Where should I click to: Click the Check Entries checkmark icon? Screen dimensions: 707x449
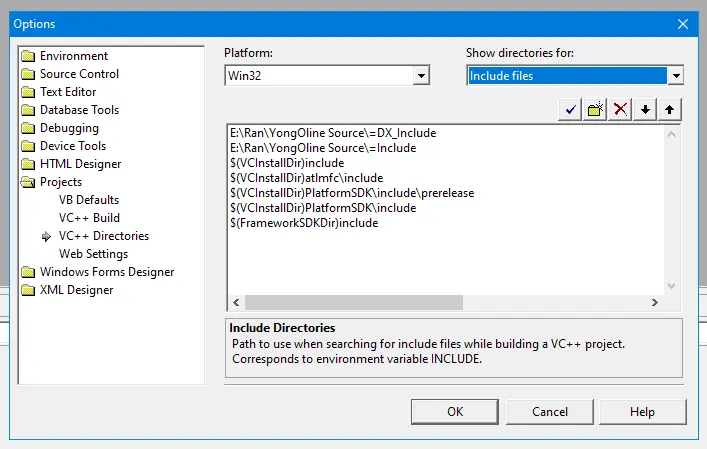pyautogui.click(x=570, y=110)
